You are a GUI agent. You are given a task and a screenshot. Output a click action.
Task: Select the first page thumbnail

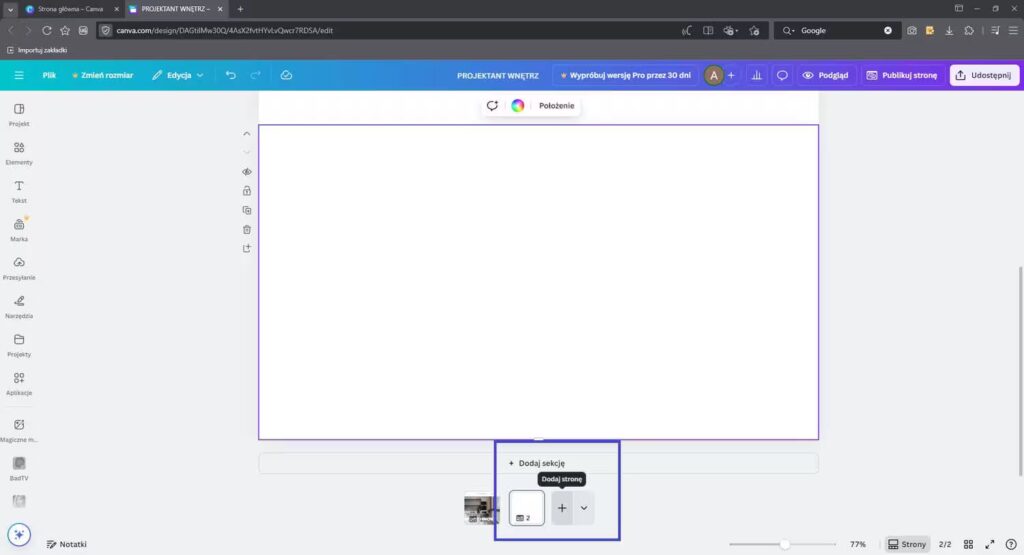click(x=481, y=509)
